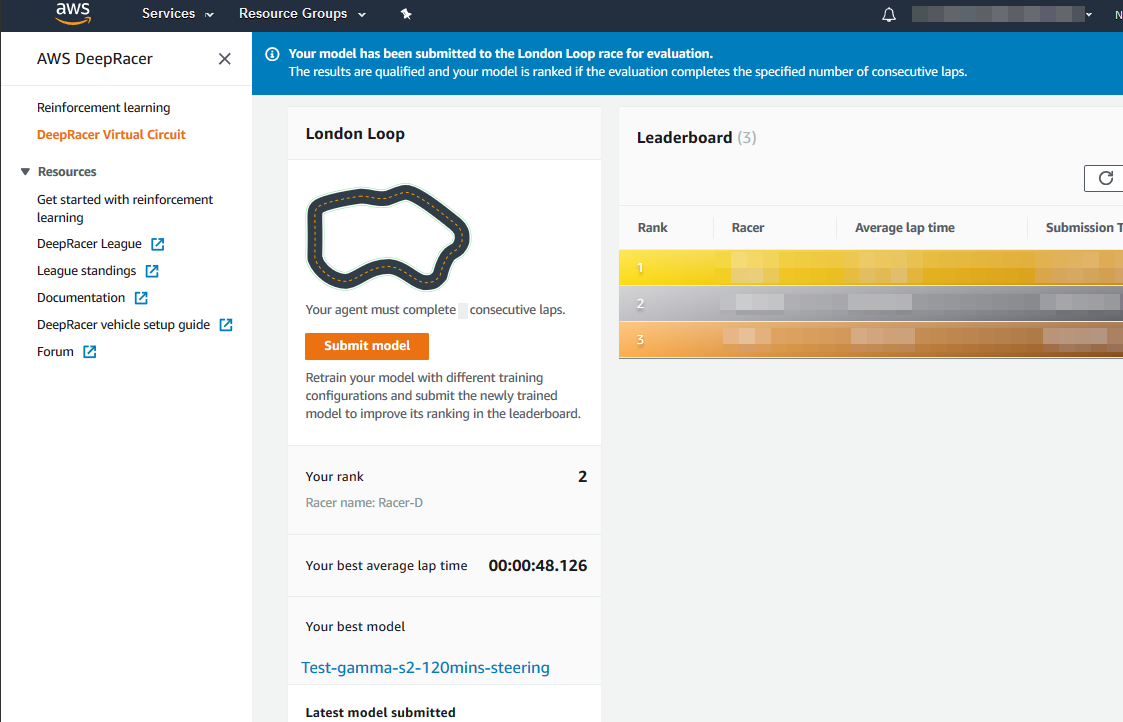Click the pin shortcut icon in navbar

click(405, 15)
